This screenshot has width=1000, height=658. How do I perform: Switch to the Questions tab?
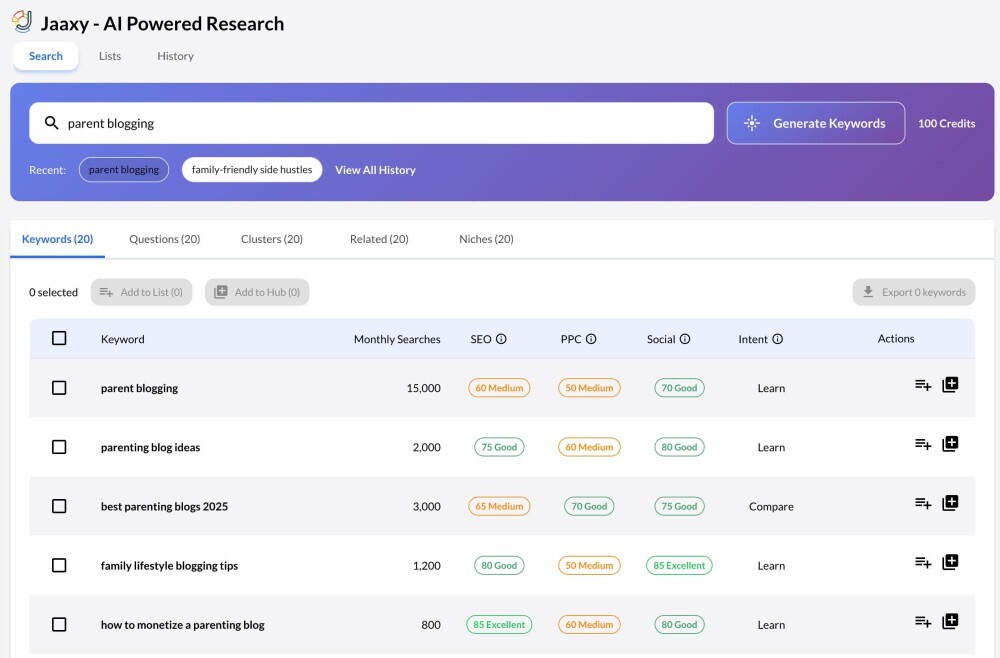pyautogui.click(x=165, y=239)
